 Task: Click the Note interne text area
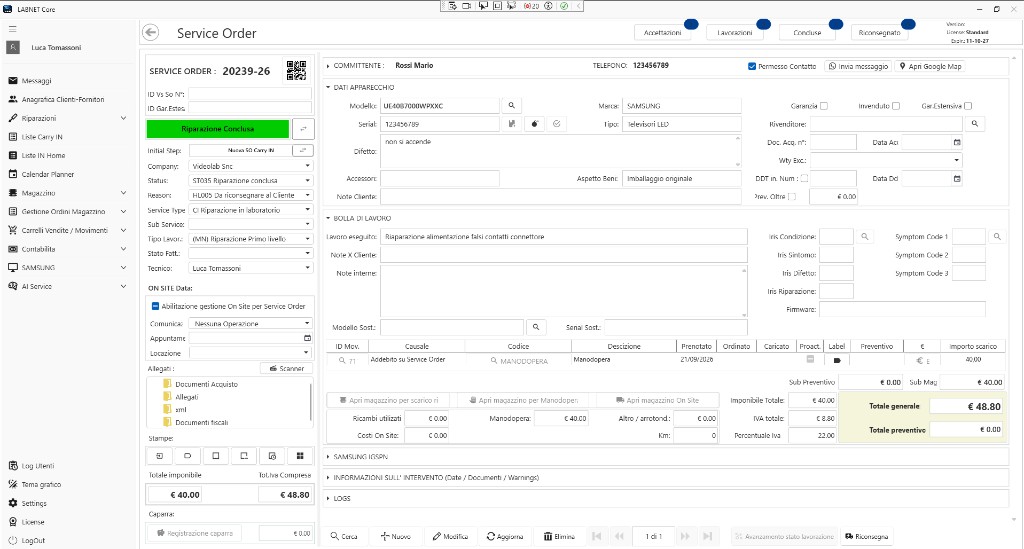pos(564,291)
